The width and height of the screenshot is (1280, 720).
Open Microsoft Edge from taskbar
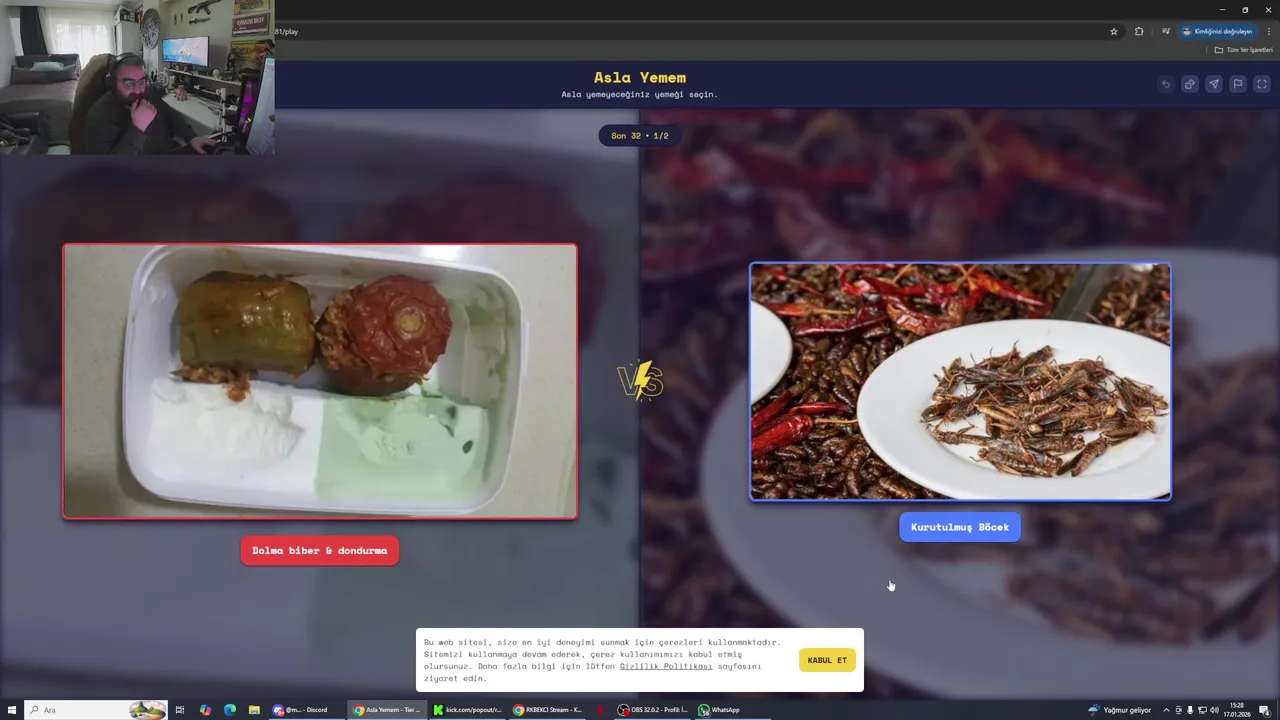pyautogui.click(x=230, y=710)
